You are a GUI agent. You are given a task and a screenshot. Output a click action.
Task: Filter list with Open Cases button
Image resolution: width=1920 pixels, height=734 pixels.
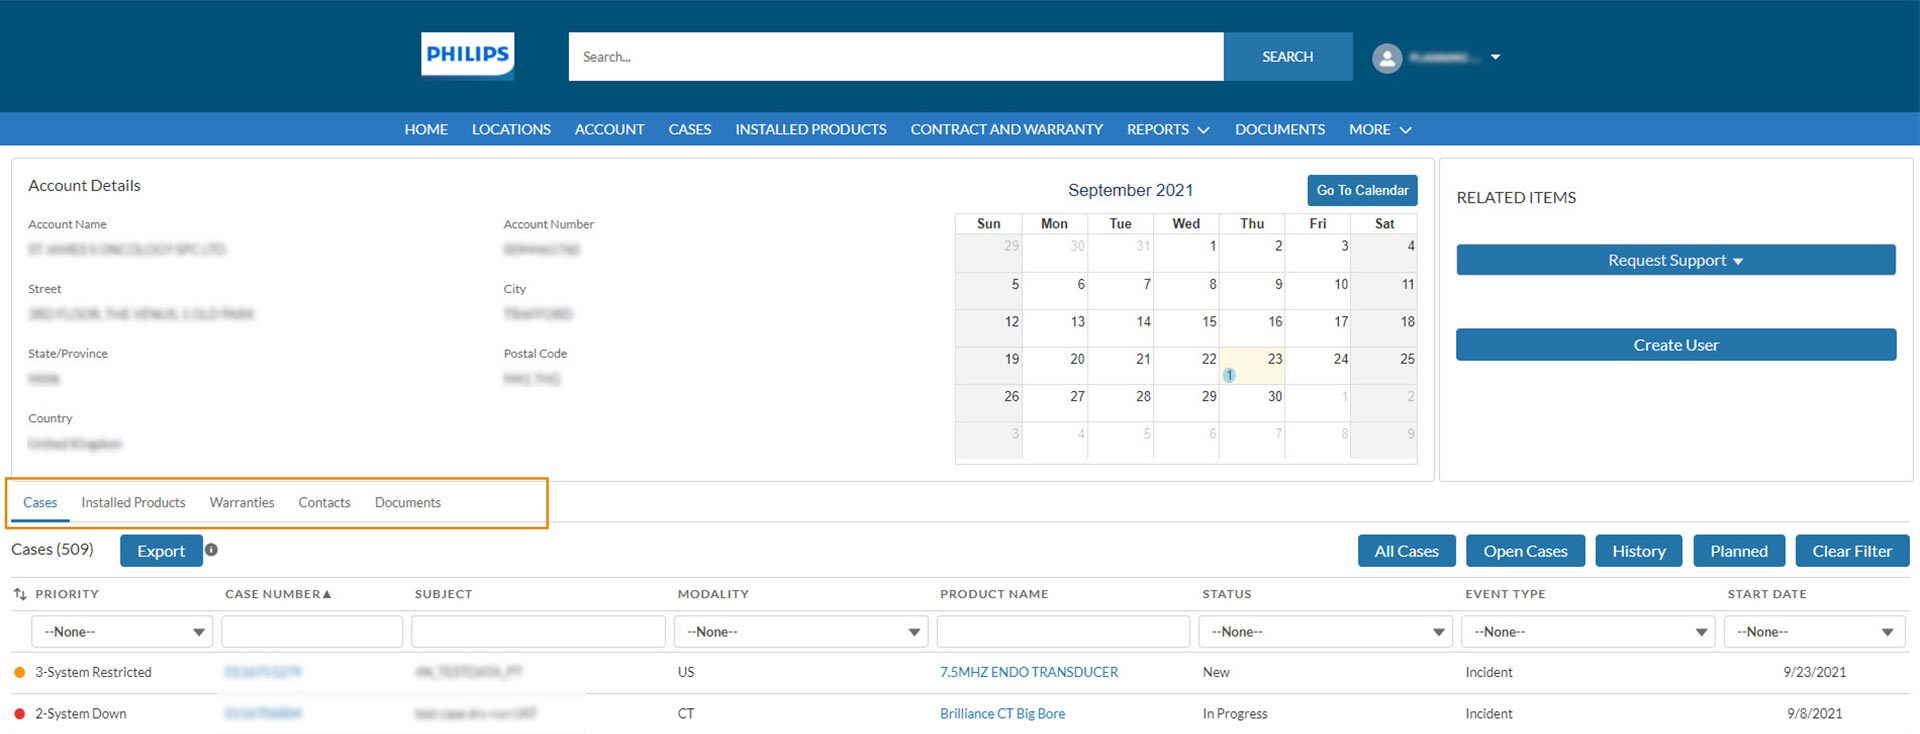(x=1524, y=551)
